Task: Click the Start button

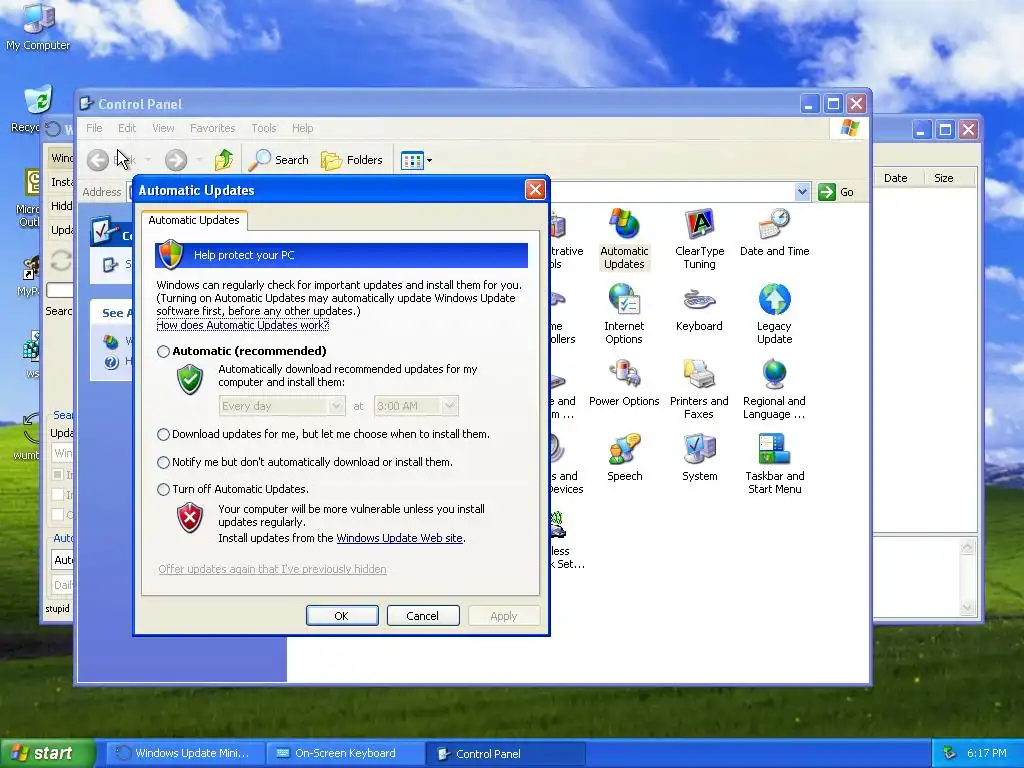Action: coord(47,754)
